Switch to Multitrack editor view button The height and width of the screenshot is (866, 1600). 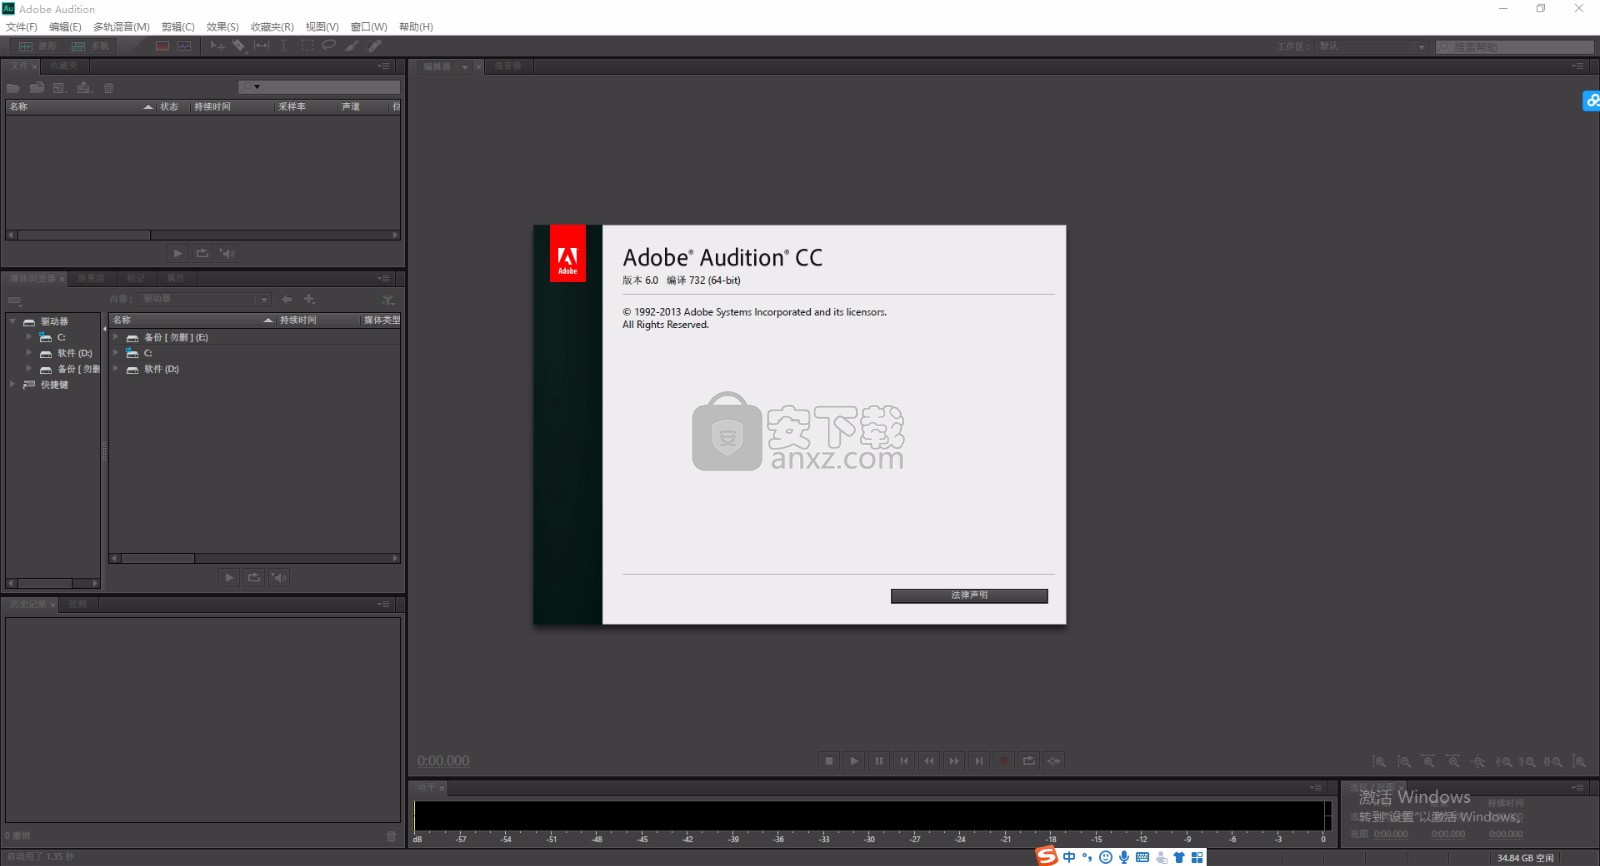(x=90, y=46)
